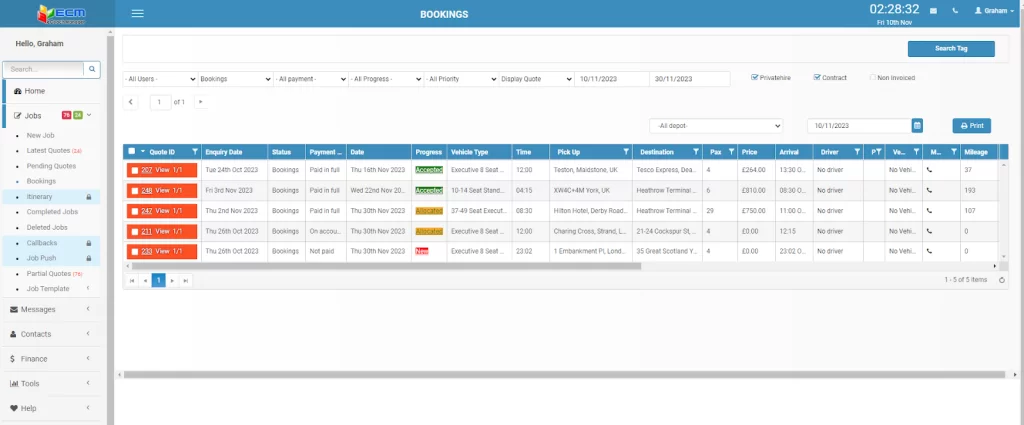Enable the Non Invoiced checkbox
1024x425 pixels.
872,77
